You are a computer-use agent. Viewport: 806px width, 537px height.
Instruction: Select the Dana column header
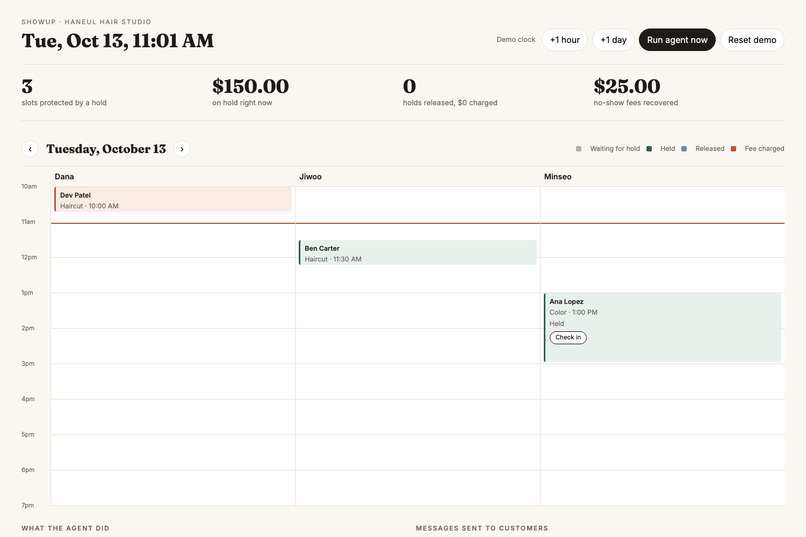[64, 177]
